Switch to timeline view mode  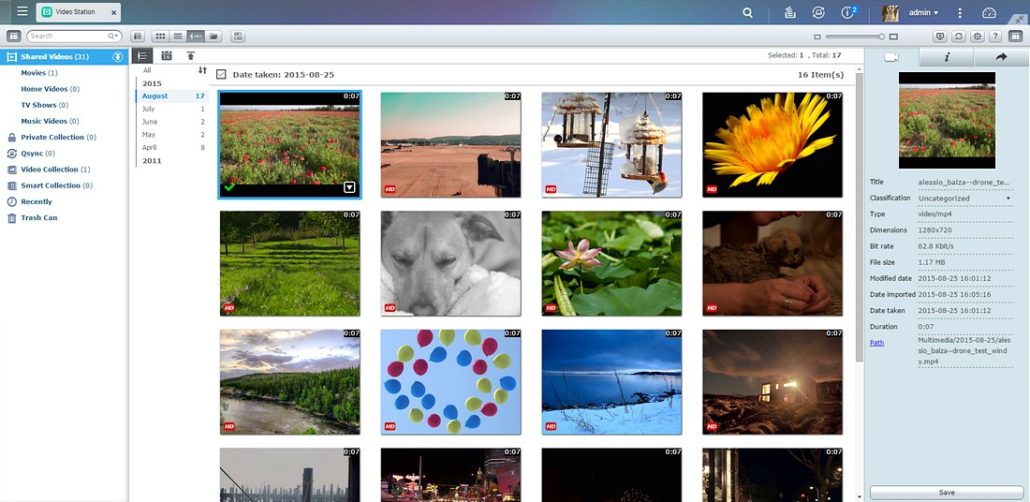tap(195, 36)
